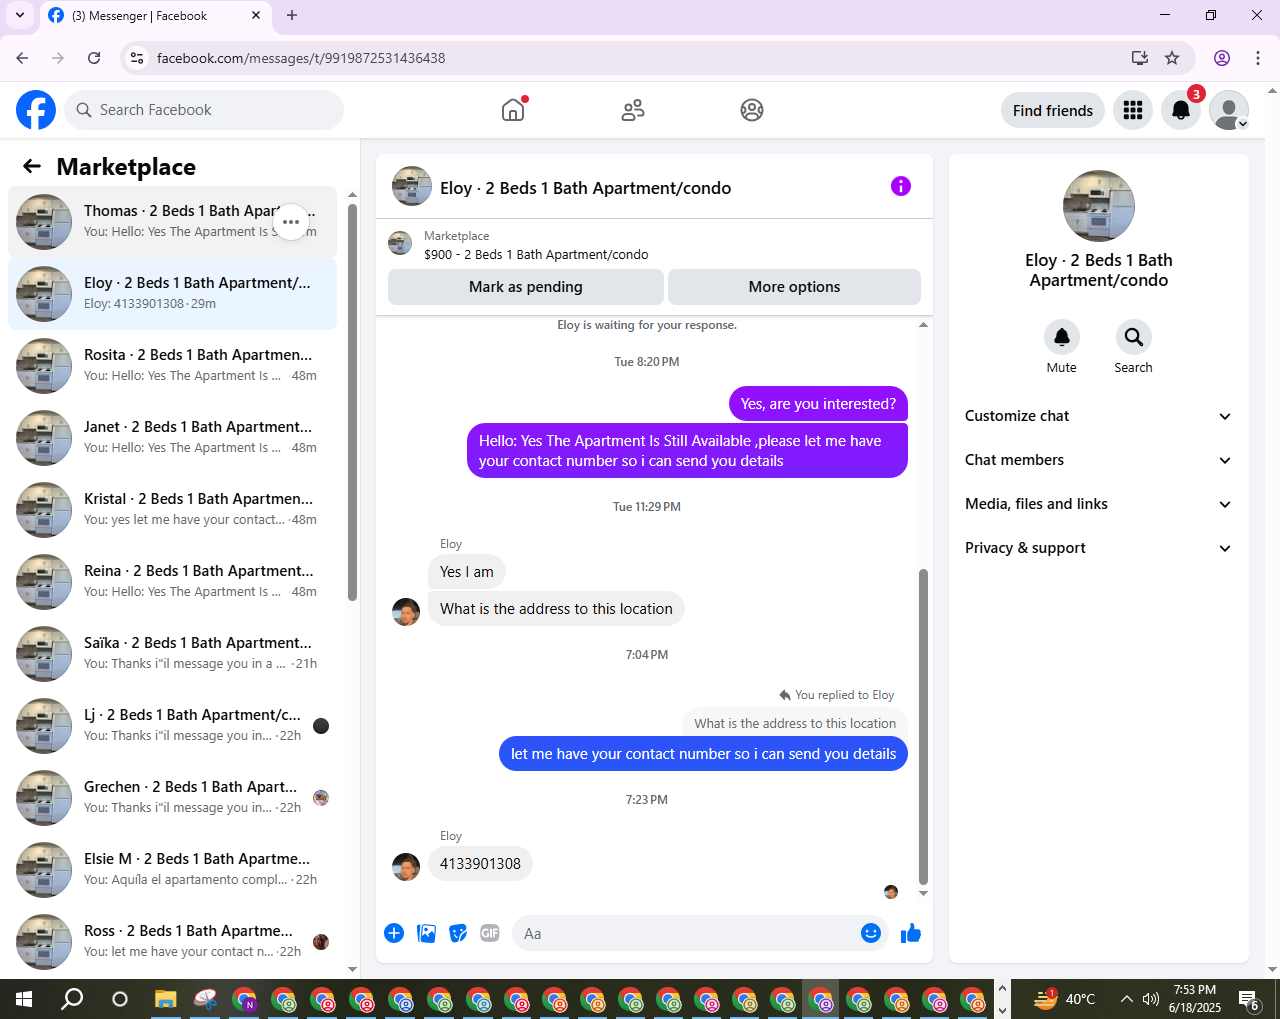Open Thomas conversation in the list
This screenshot has width=1280, height=1019.
(172, 222)
